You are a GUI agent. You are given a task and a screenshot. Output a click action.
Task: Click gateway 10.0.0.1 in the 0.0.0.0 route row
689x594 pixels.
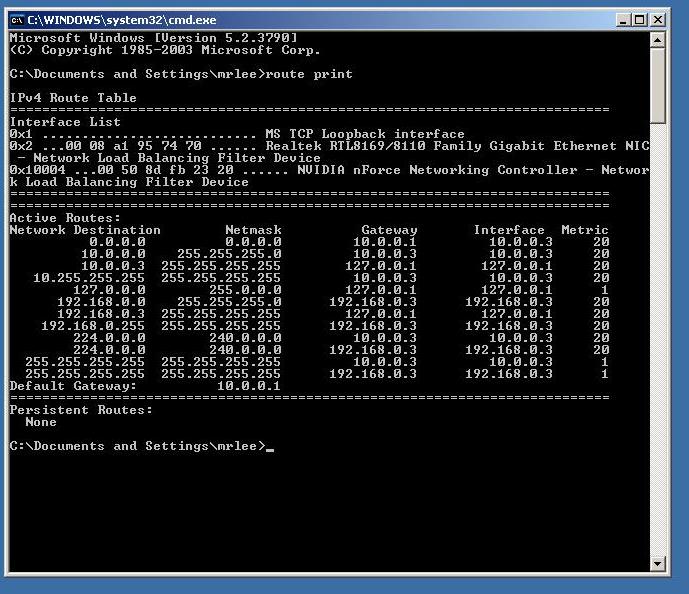[385, 242]
